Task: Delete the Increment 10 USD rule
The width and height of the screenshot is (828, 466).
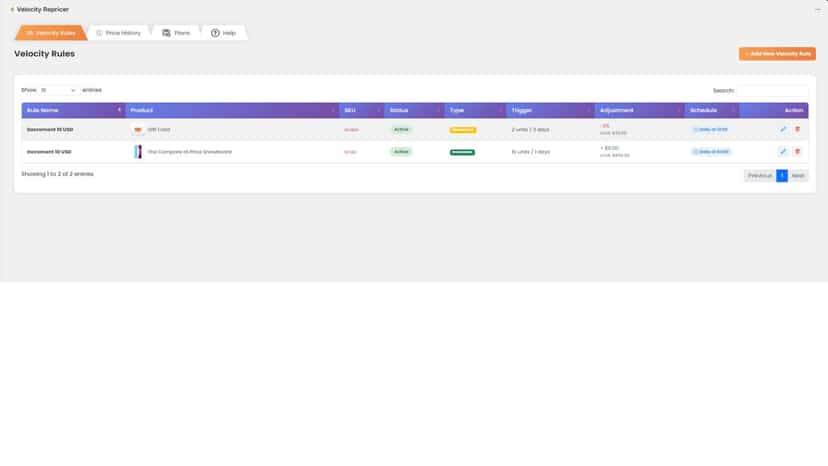Action: 797,152
